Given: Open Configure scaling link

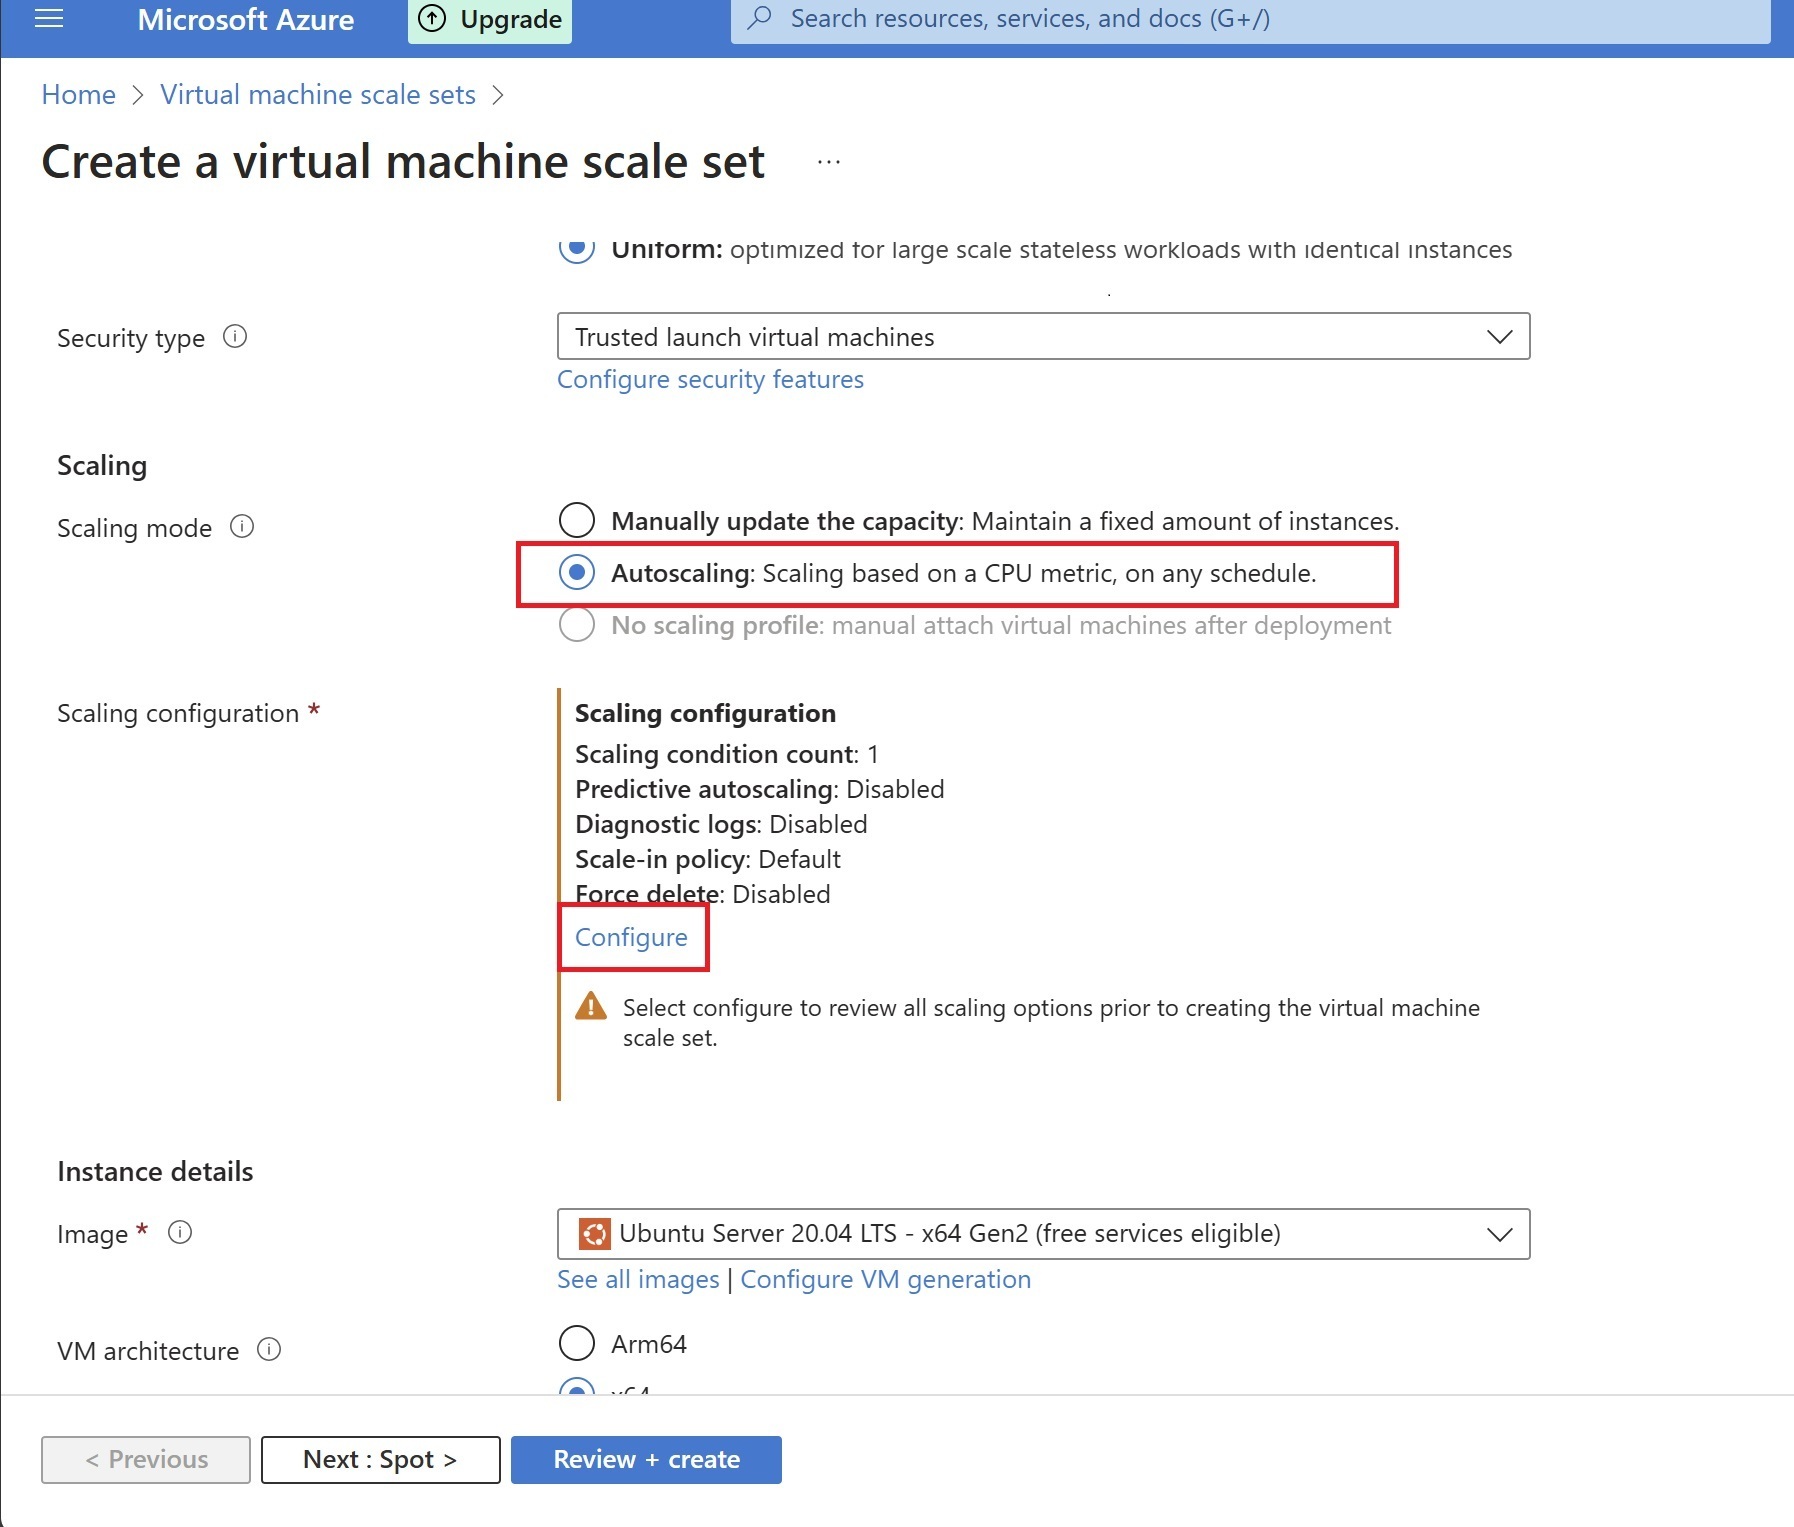Looking at the screenshot, I should [631, 937].
